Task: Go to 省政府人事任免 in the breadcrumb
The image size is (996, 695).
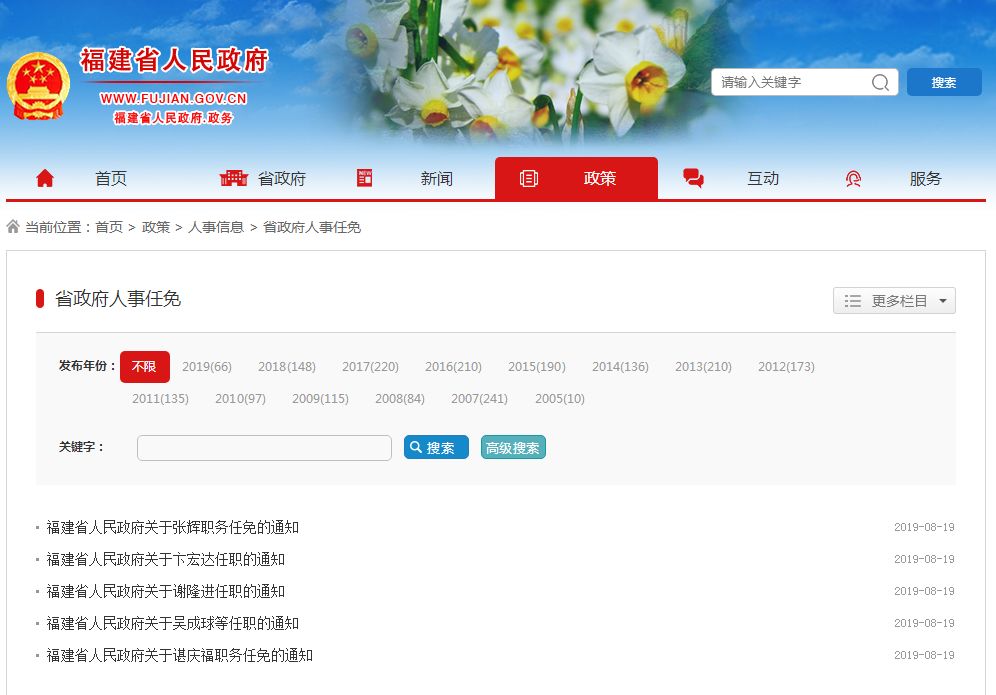Action: (312, 227)
